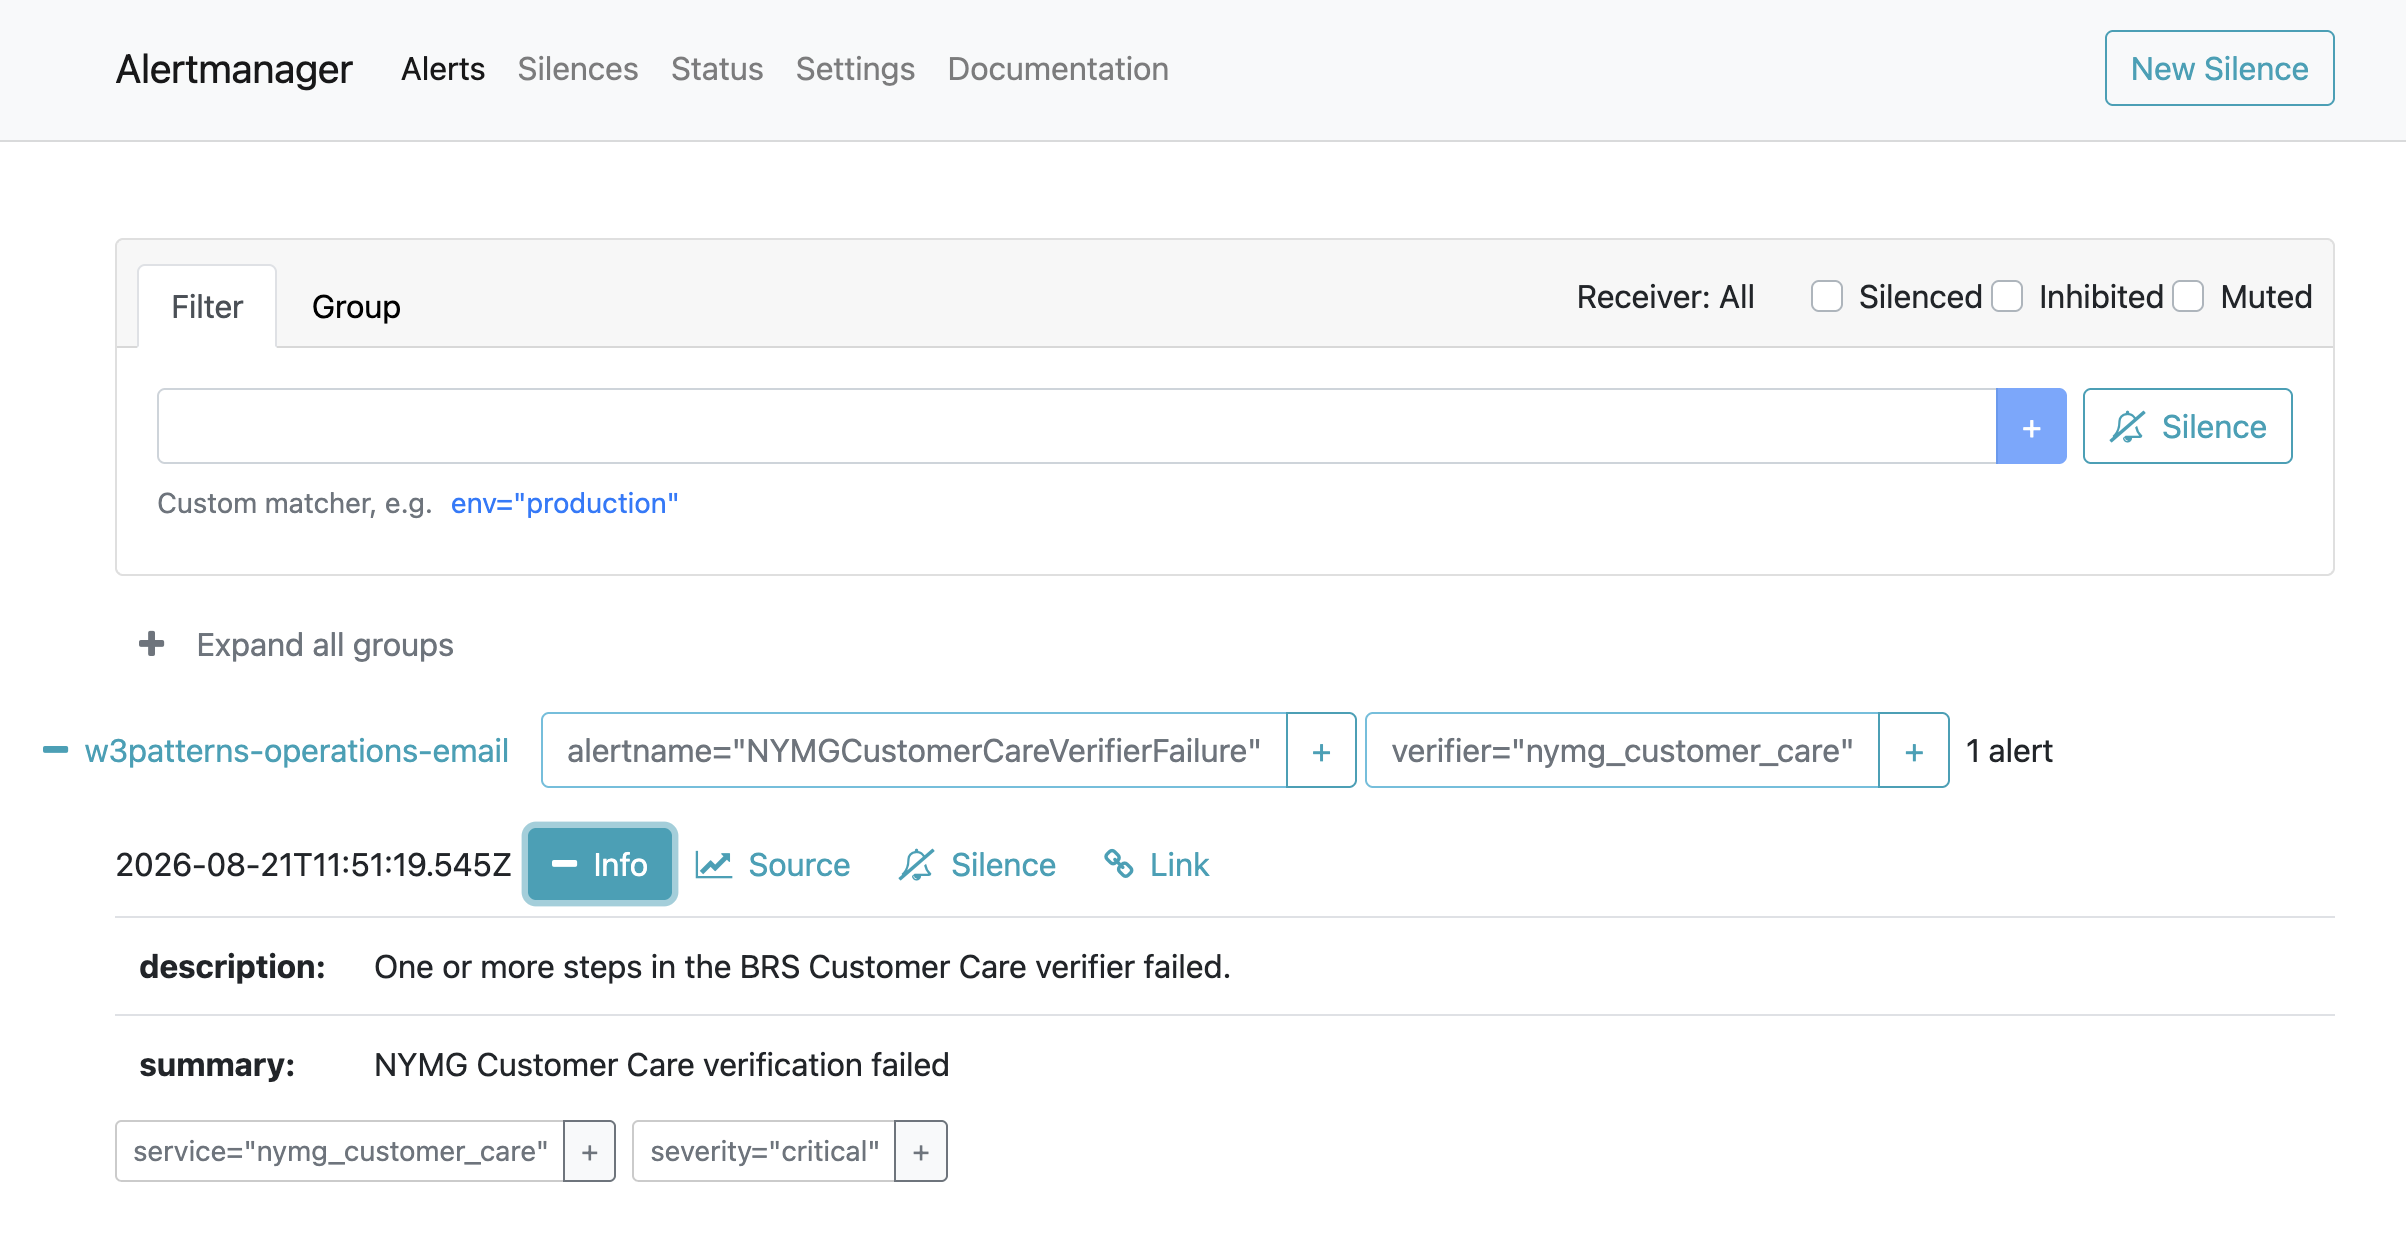Click the blue plus add-matcher button
The width and height of the screenshot is (2406, 1242).
(x=2030, y=427)
